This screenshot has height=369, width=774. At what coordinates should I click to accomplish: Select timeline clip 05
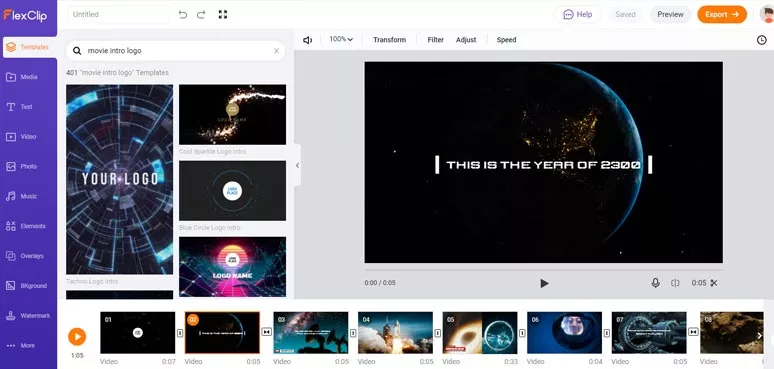point(480,332)
